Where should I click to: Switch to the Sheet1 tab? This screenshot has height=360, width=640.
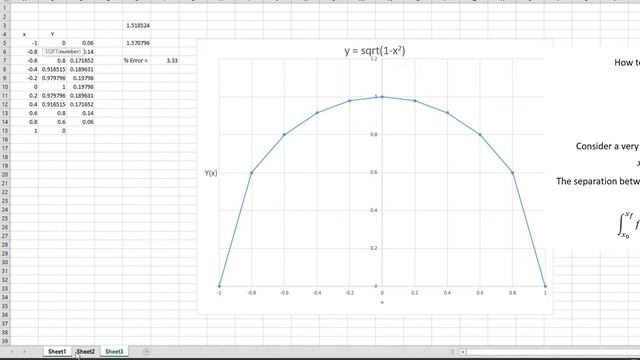(x=57, y=351)
